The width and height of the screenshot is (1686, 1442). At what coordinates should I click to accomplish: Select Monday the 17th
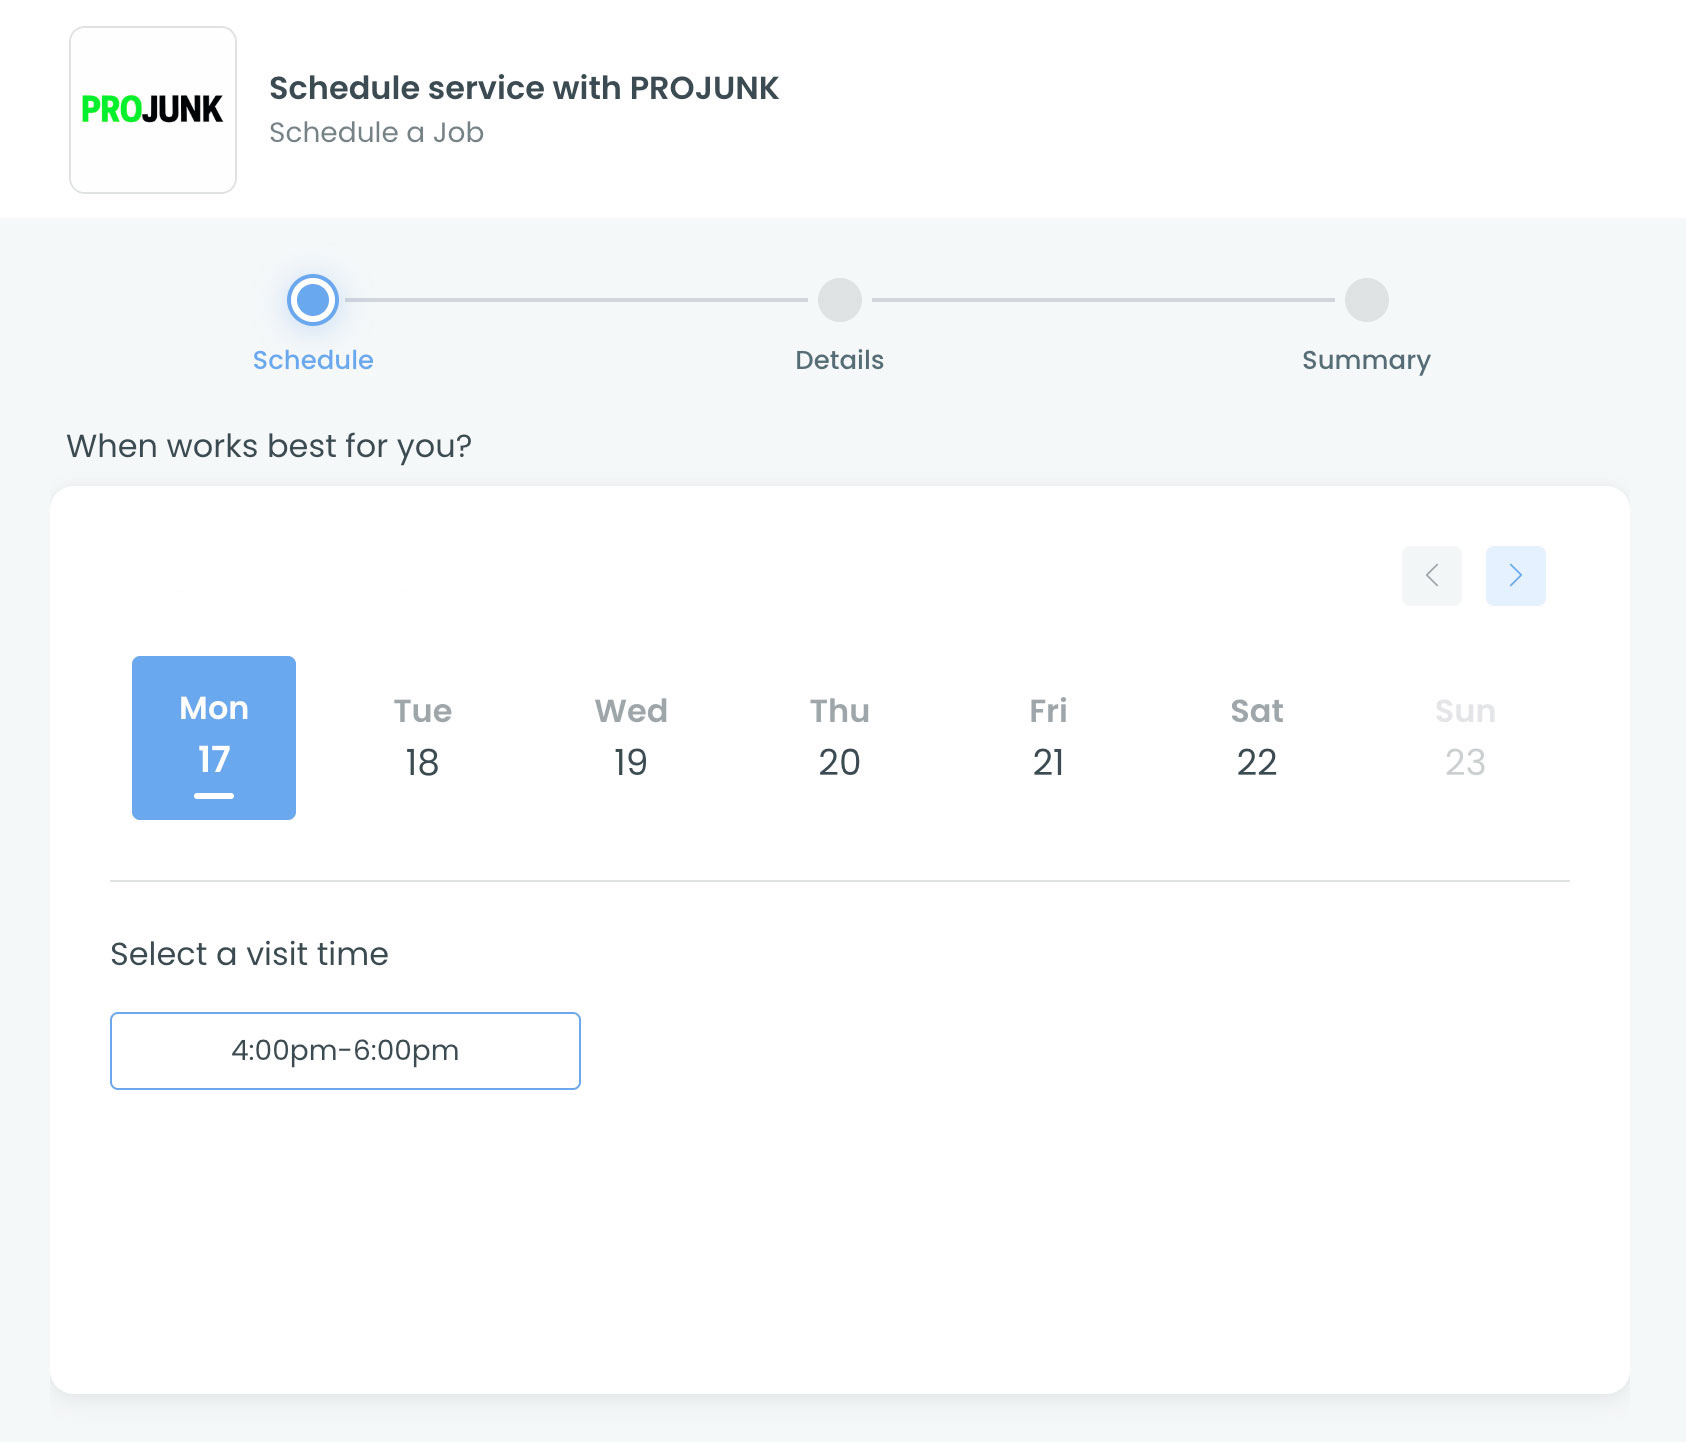[x=214, y=738]
